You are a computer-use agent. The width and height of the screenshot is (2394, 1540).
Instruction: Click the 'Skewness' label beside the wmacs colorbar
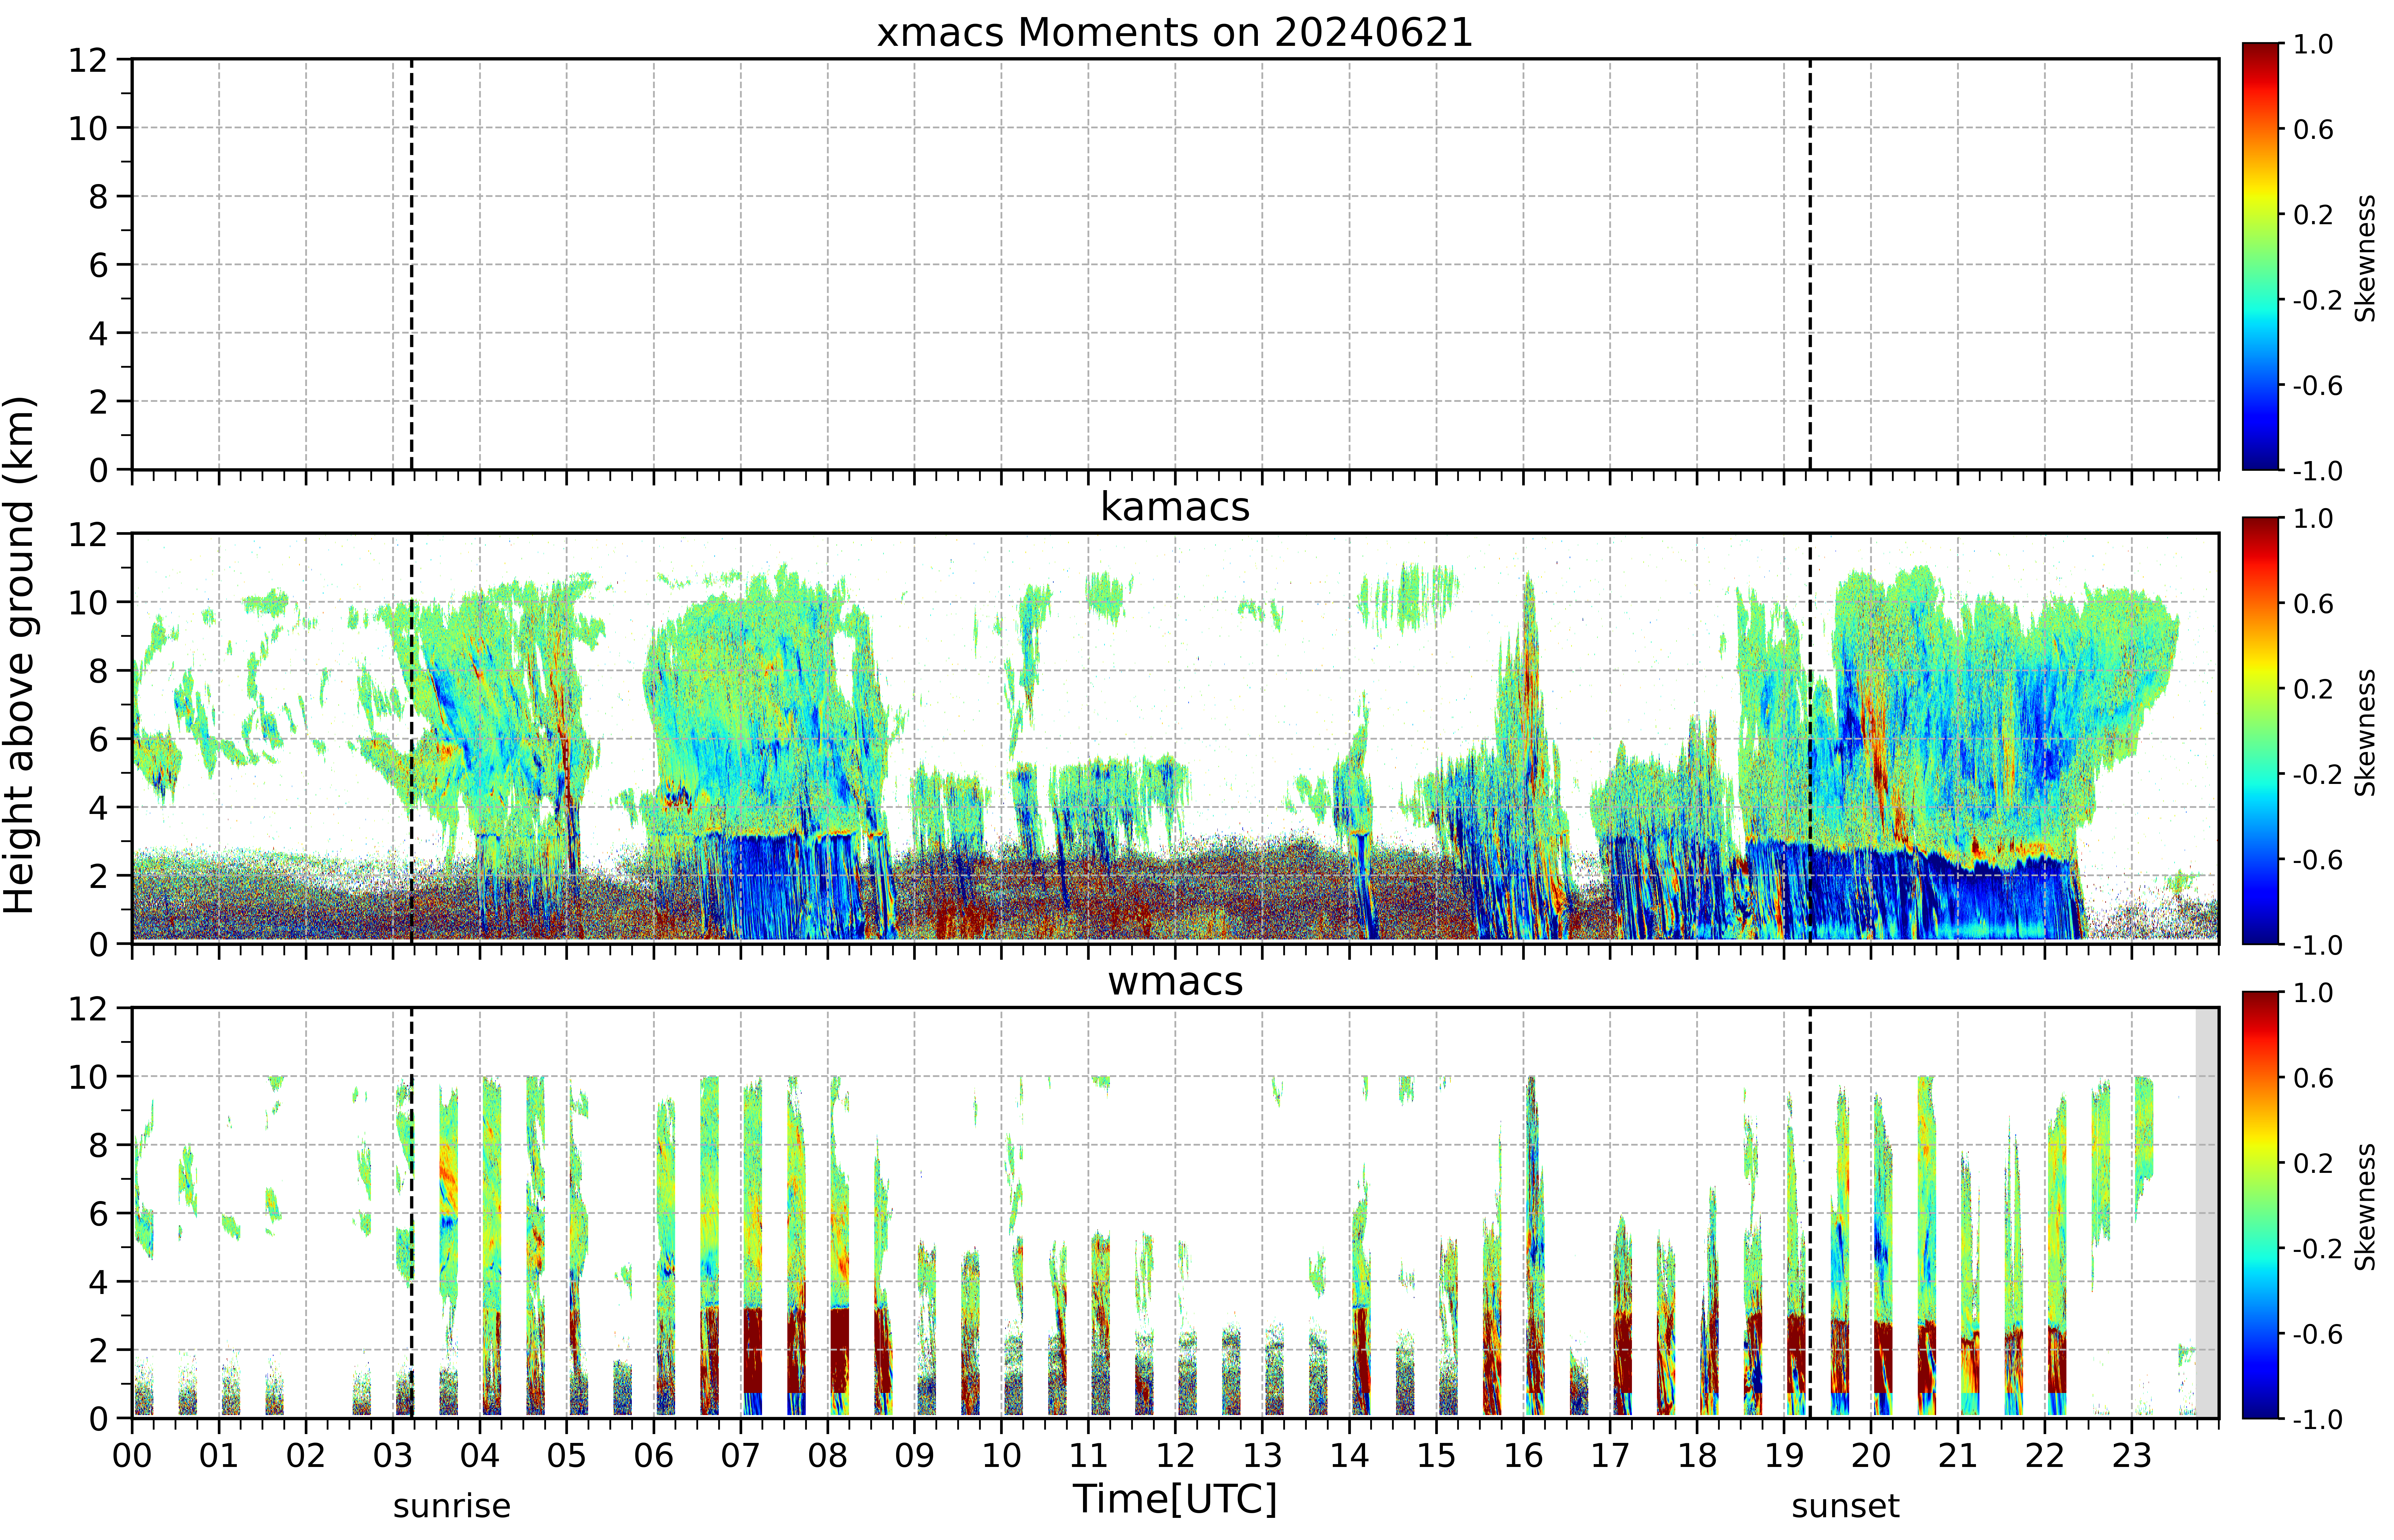pyautogui.click(x=2365, y=1207)
